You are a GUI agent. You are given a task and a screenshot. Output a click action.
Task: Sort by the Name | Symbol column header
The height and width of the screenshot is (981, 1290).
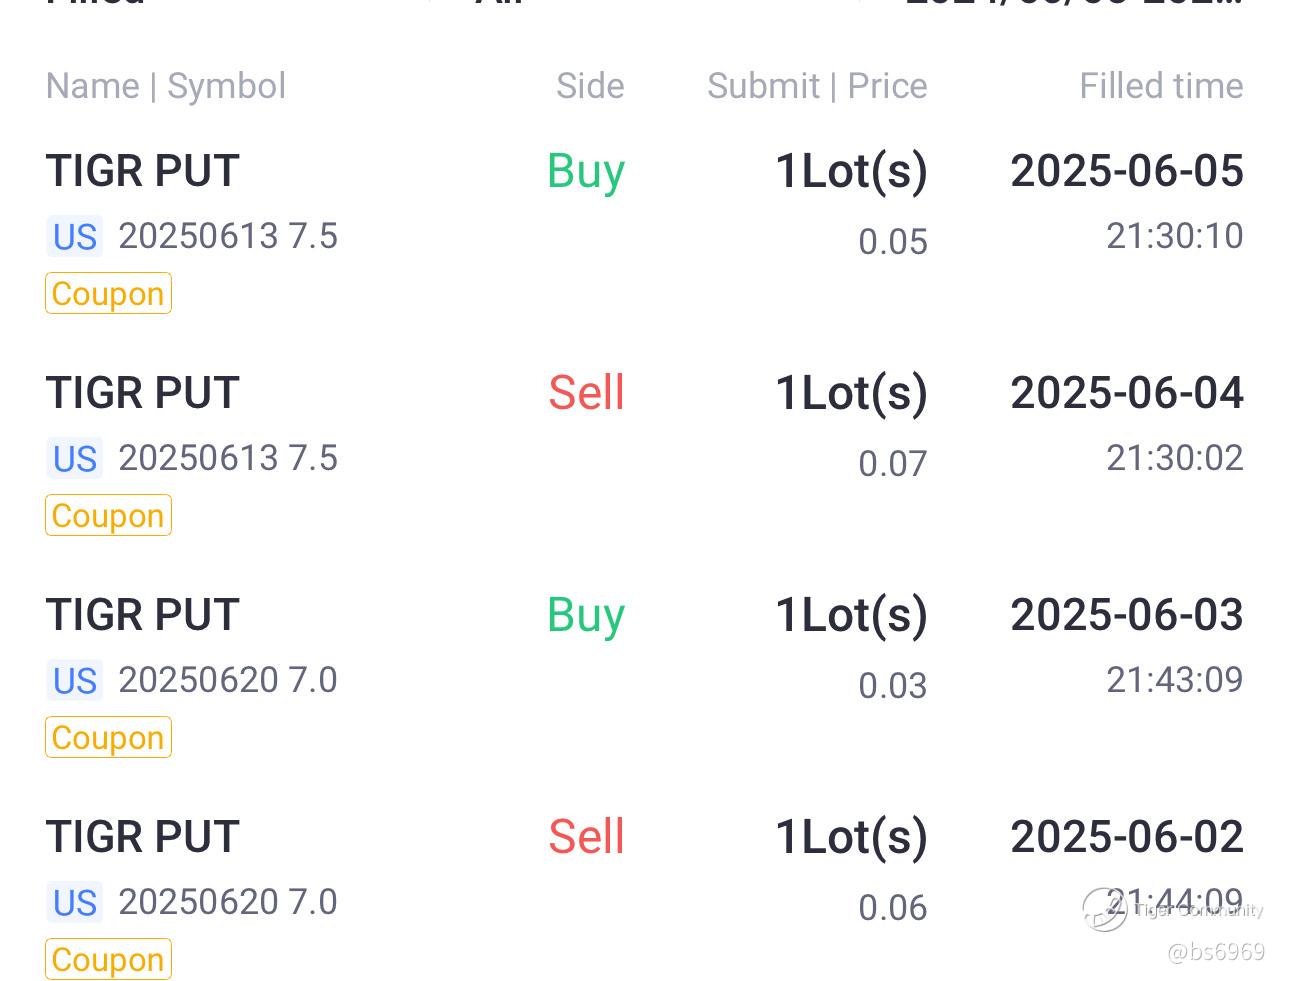coord(166,86)
